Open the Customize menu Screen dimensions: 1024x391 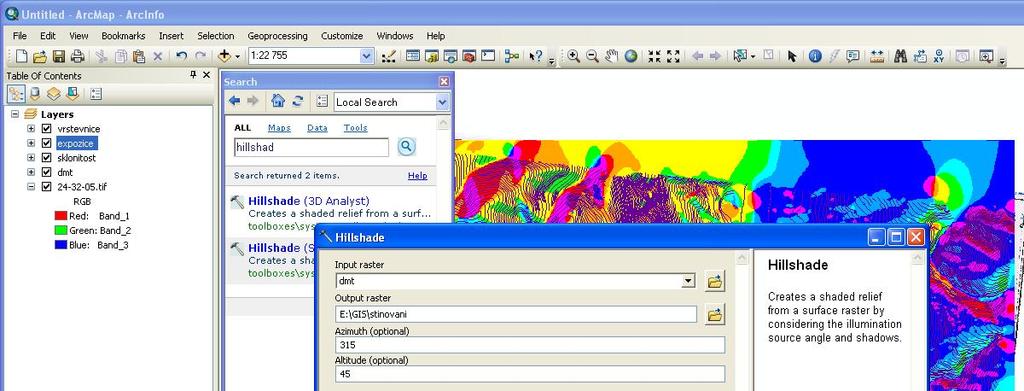click(342, 36)
